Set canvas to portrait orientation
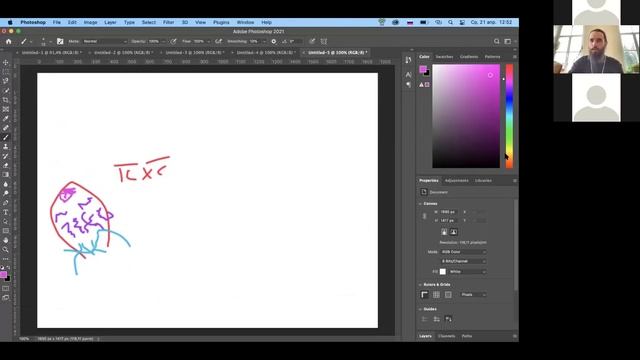640x360 pixels. [444, 232]
